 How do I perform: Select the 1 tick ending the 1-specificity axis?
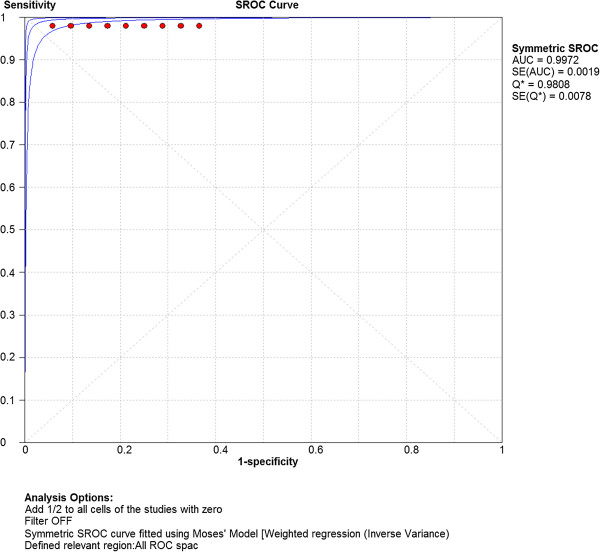[502, 450]
